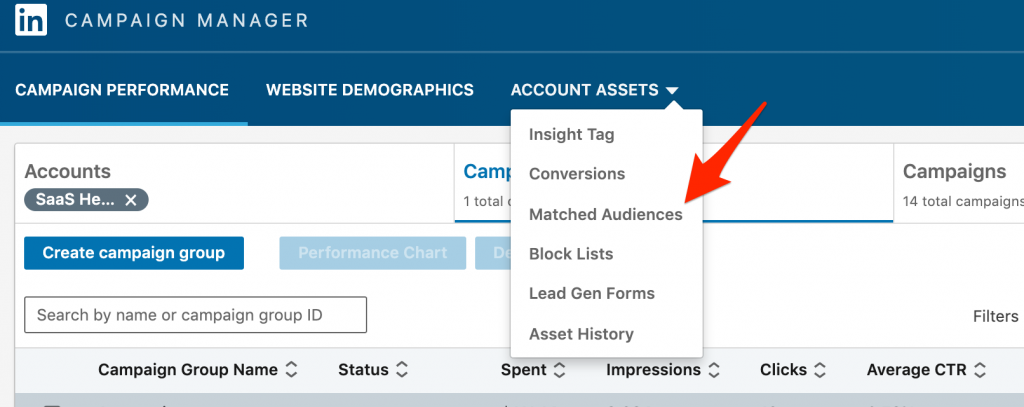Open the Filters option
Viewport: 1024px width, 407px height.
pos(995,317)
